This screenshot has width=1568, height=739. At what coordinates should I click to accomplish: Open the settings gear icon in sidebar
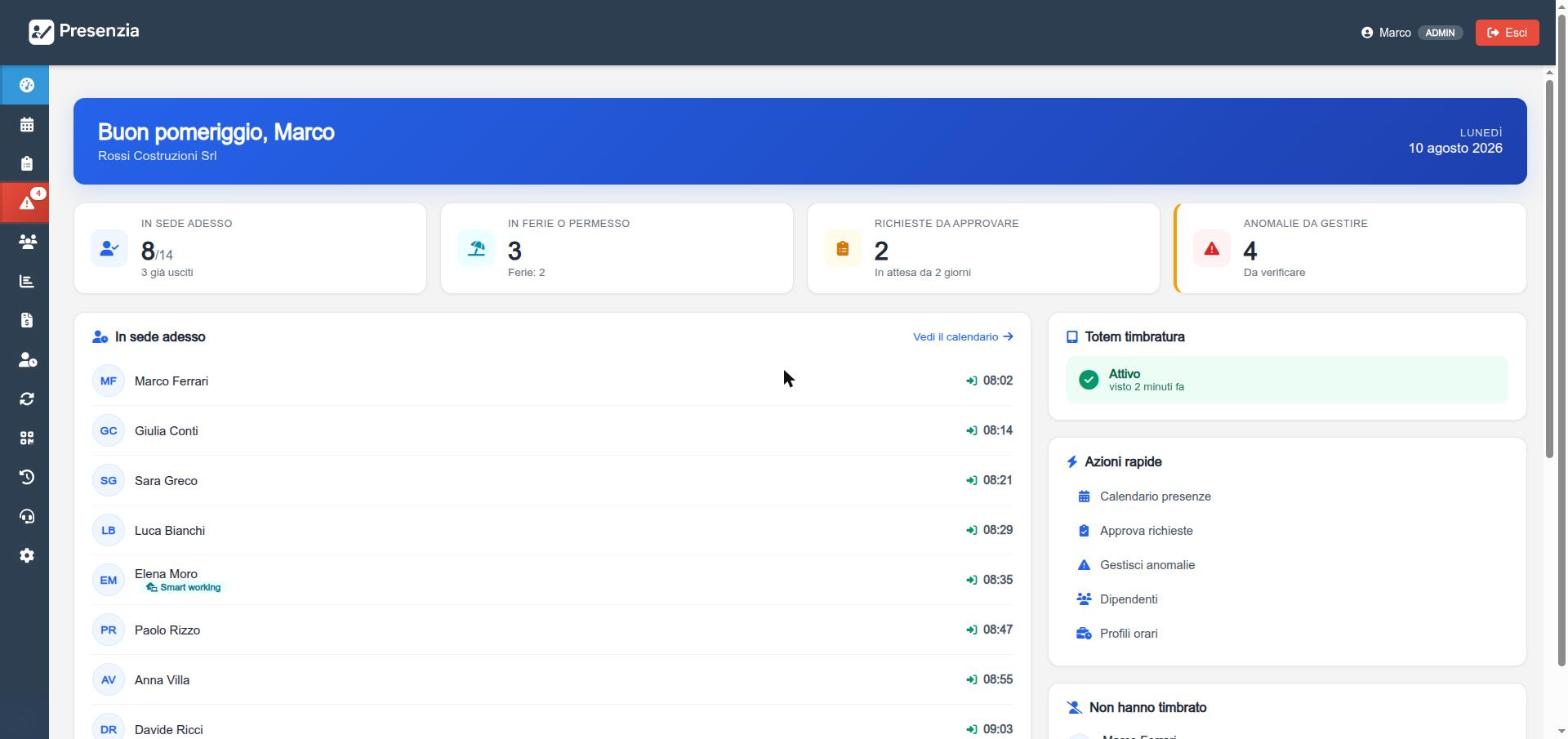[x=26, y=555]
